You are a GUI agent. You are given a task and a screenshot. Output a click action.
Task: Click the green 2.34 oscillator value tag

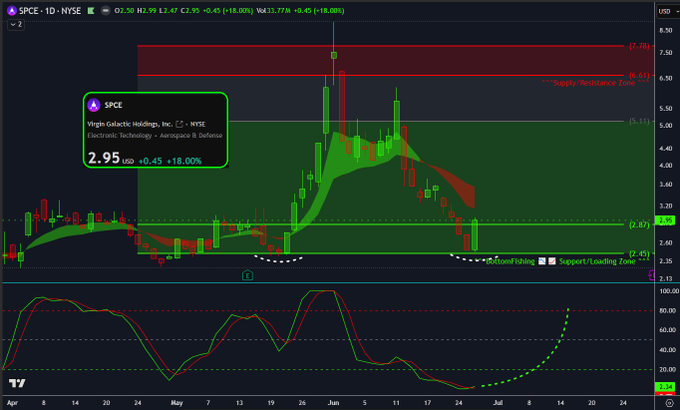pos(665,386)
